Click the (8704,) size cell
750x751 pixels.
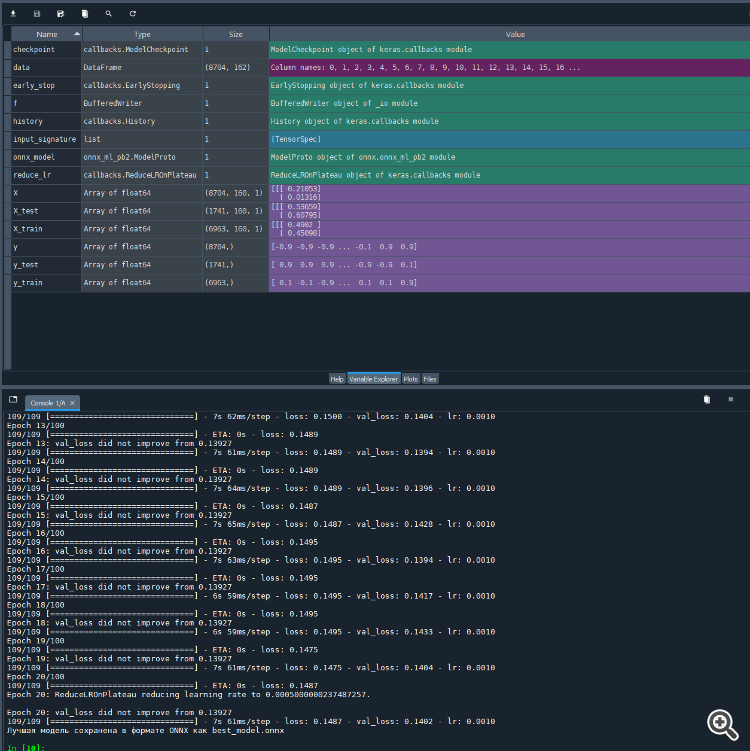point(236,247)
